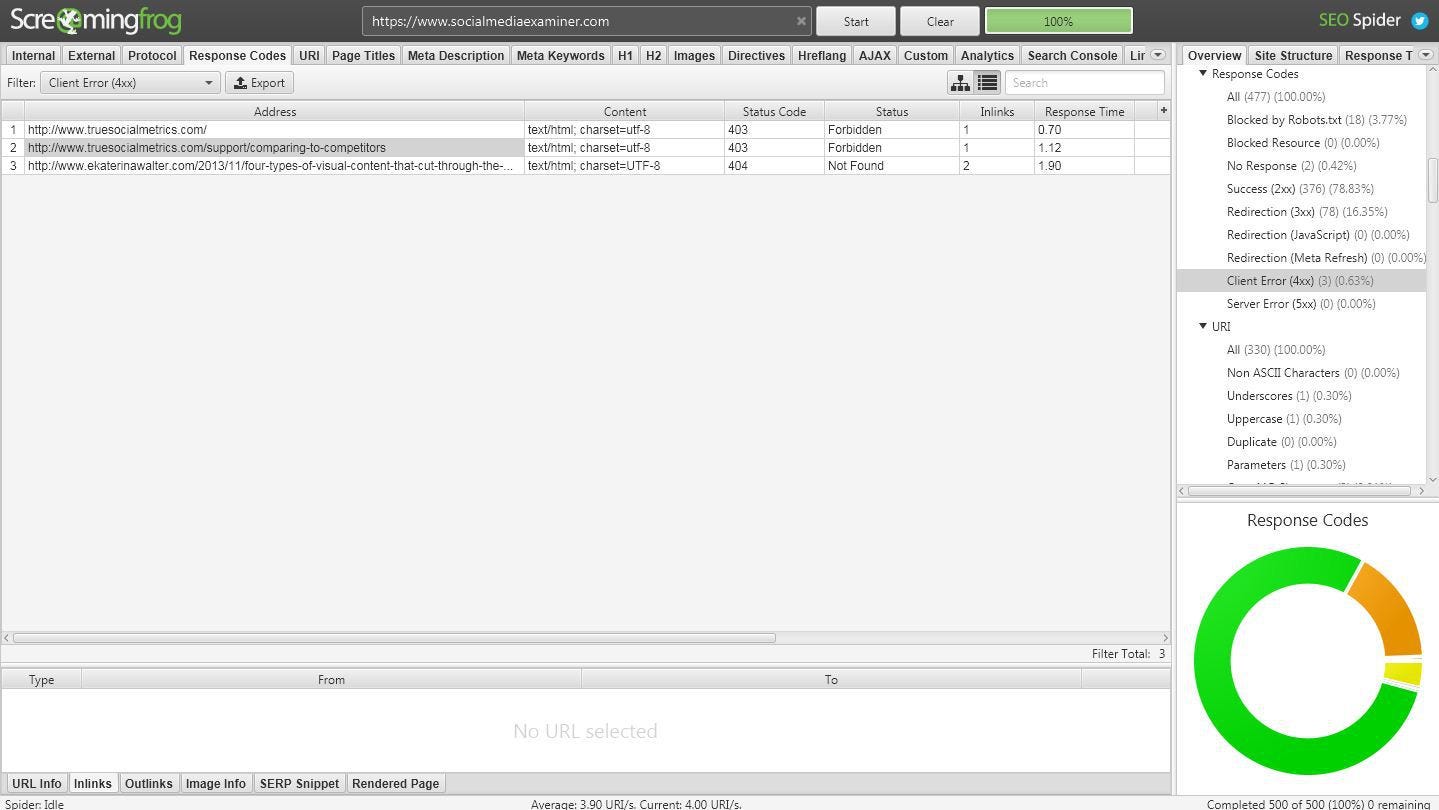Viewport: 1439px width, 810px height.
Task: Focus the URL address input field
Action: [588, 21]
